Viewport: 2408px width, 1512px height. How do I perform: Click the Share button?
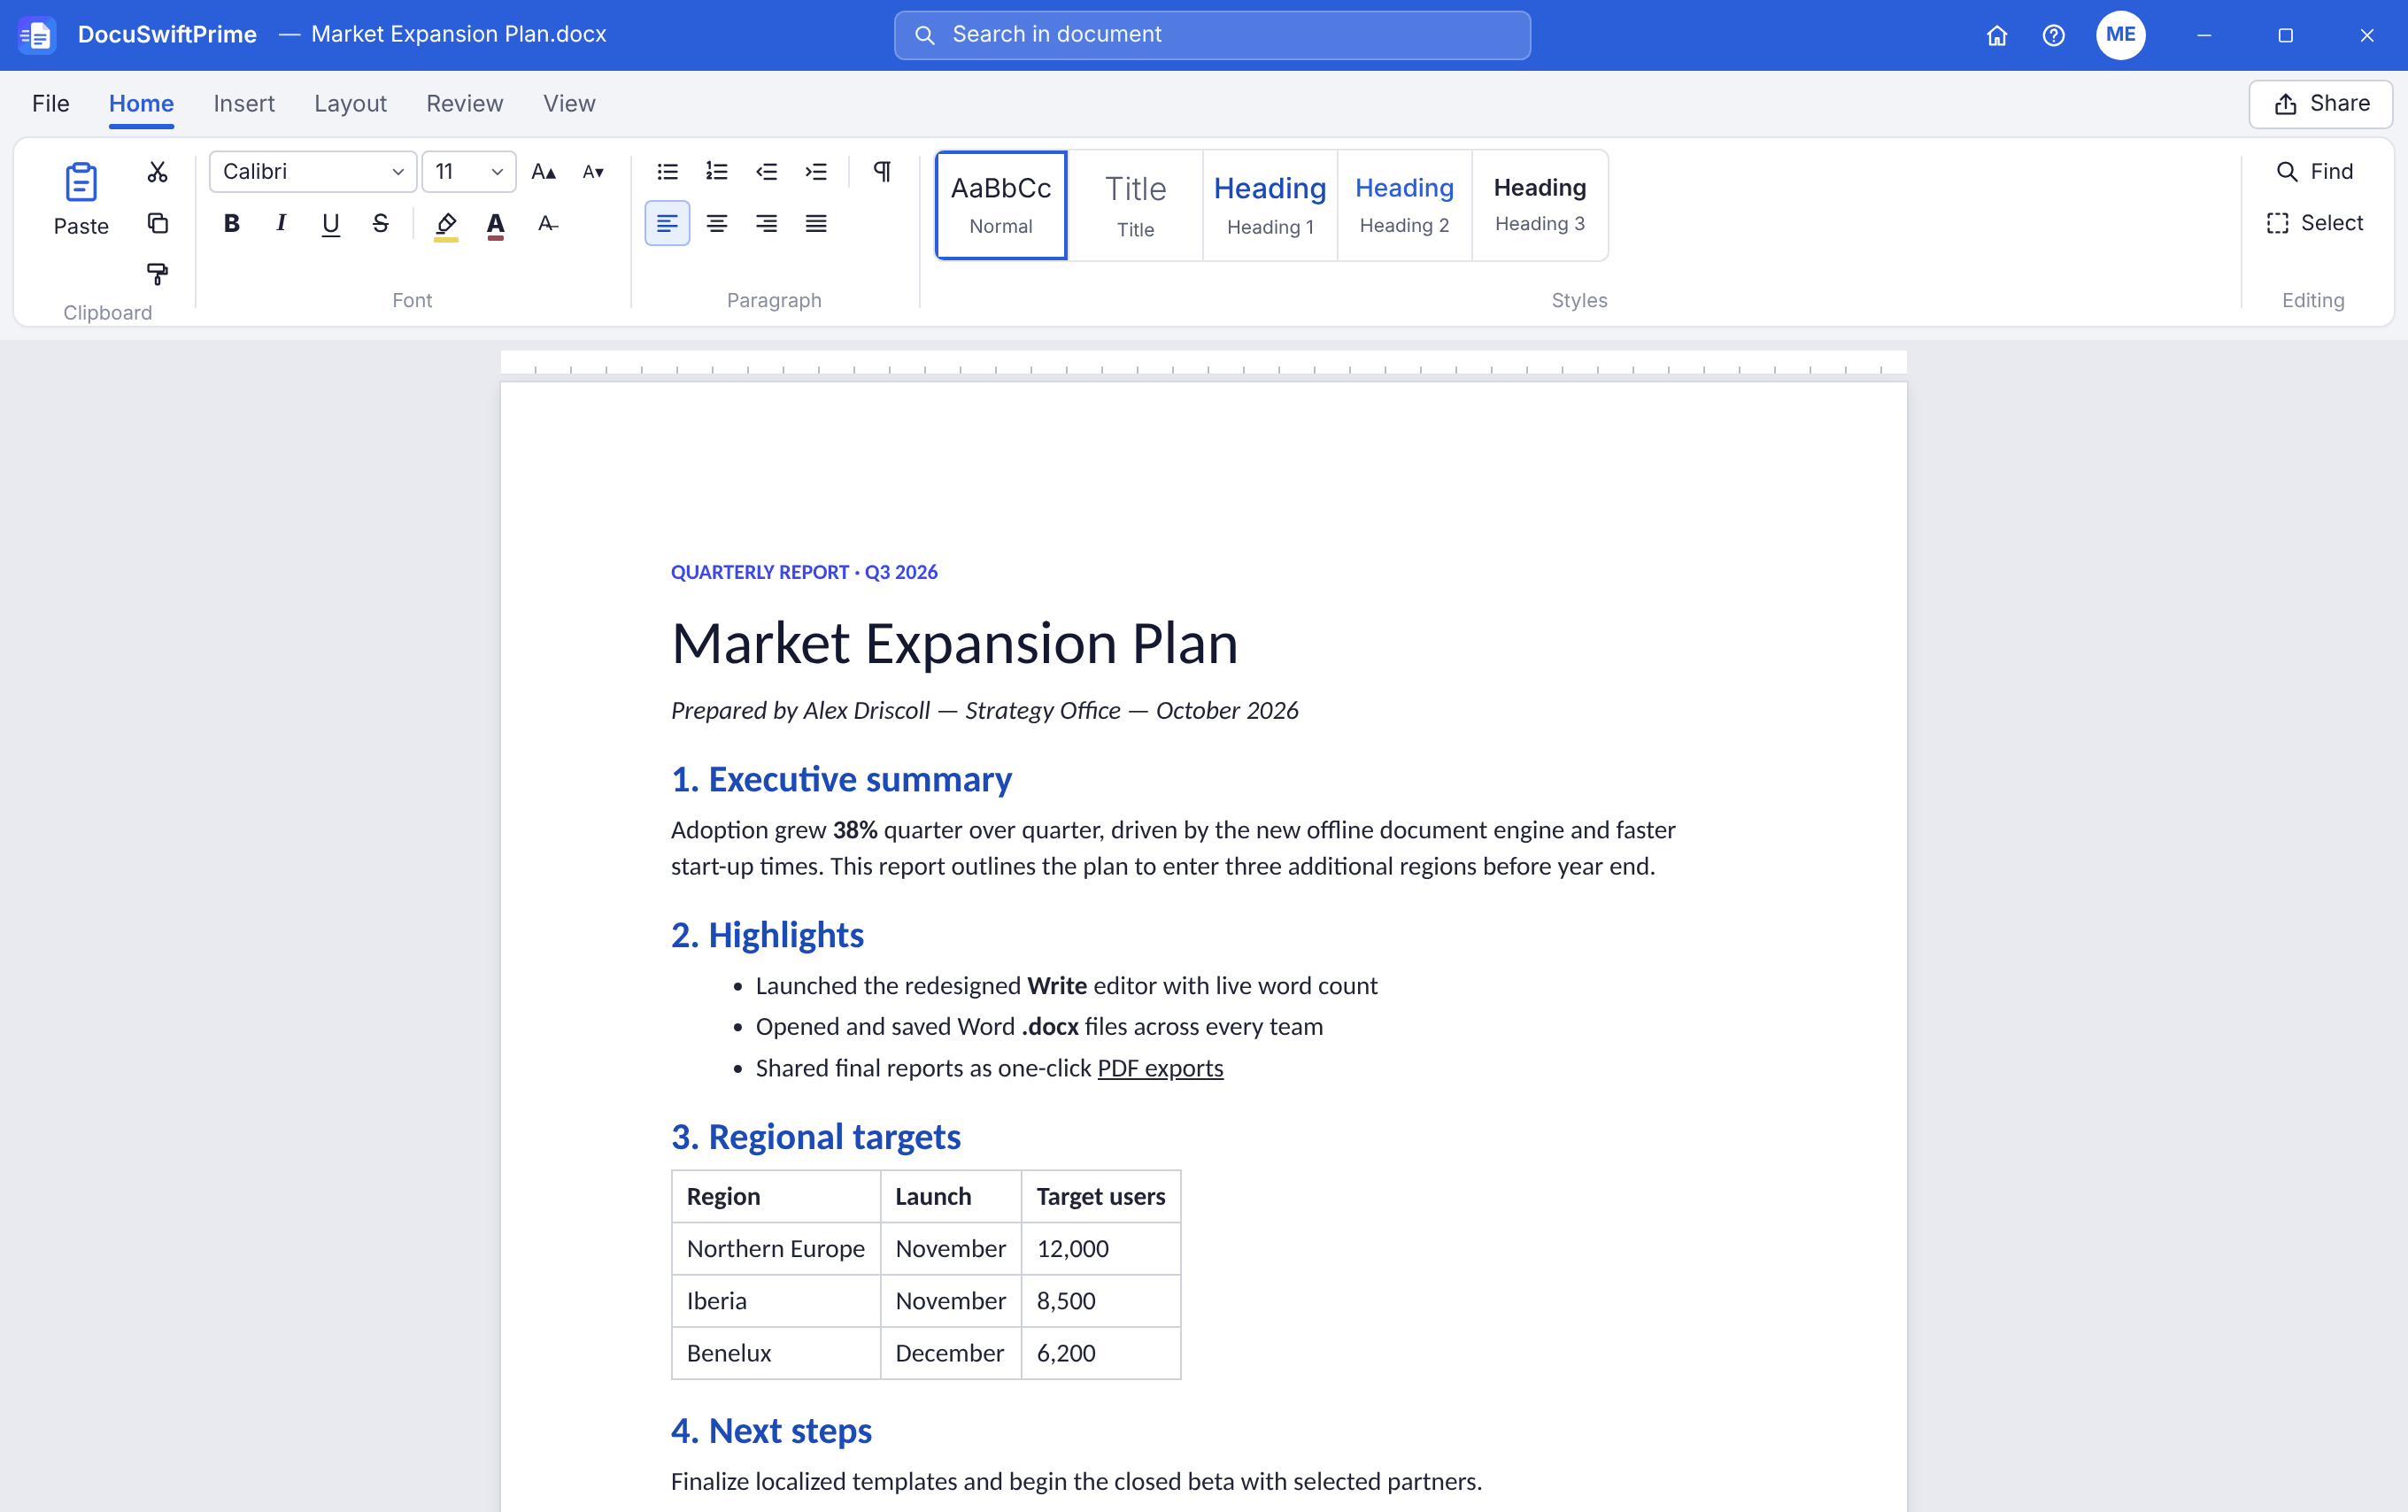pyautogui.click(x=2321, y=103)
